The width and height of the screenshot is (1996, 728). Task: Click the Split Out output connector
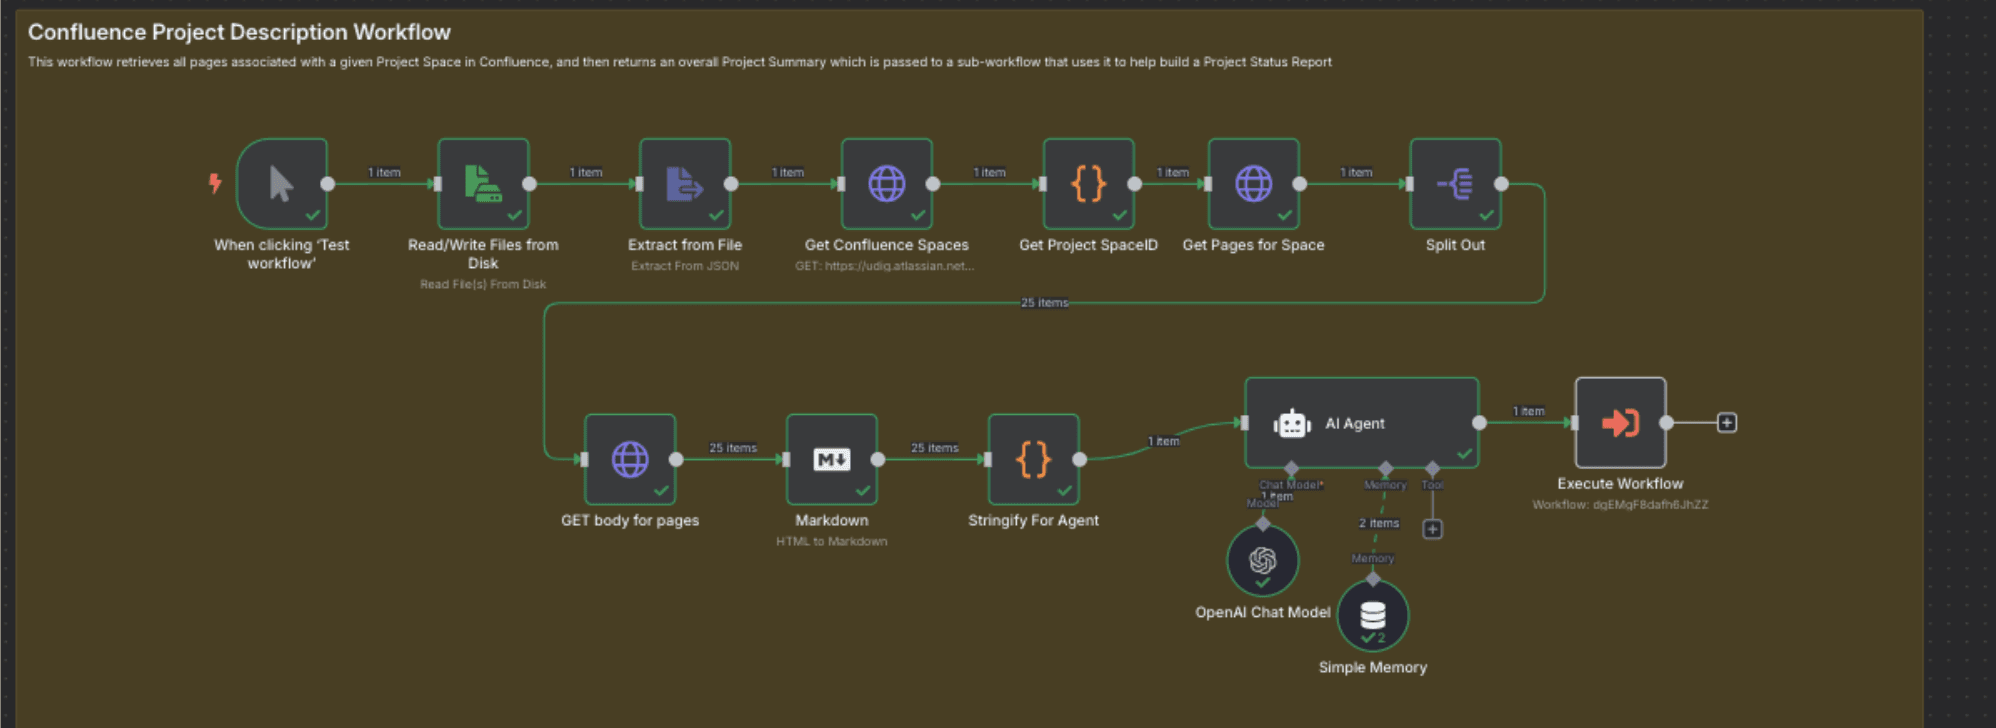[x=1502, y=184]
